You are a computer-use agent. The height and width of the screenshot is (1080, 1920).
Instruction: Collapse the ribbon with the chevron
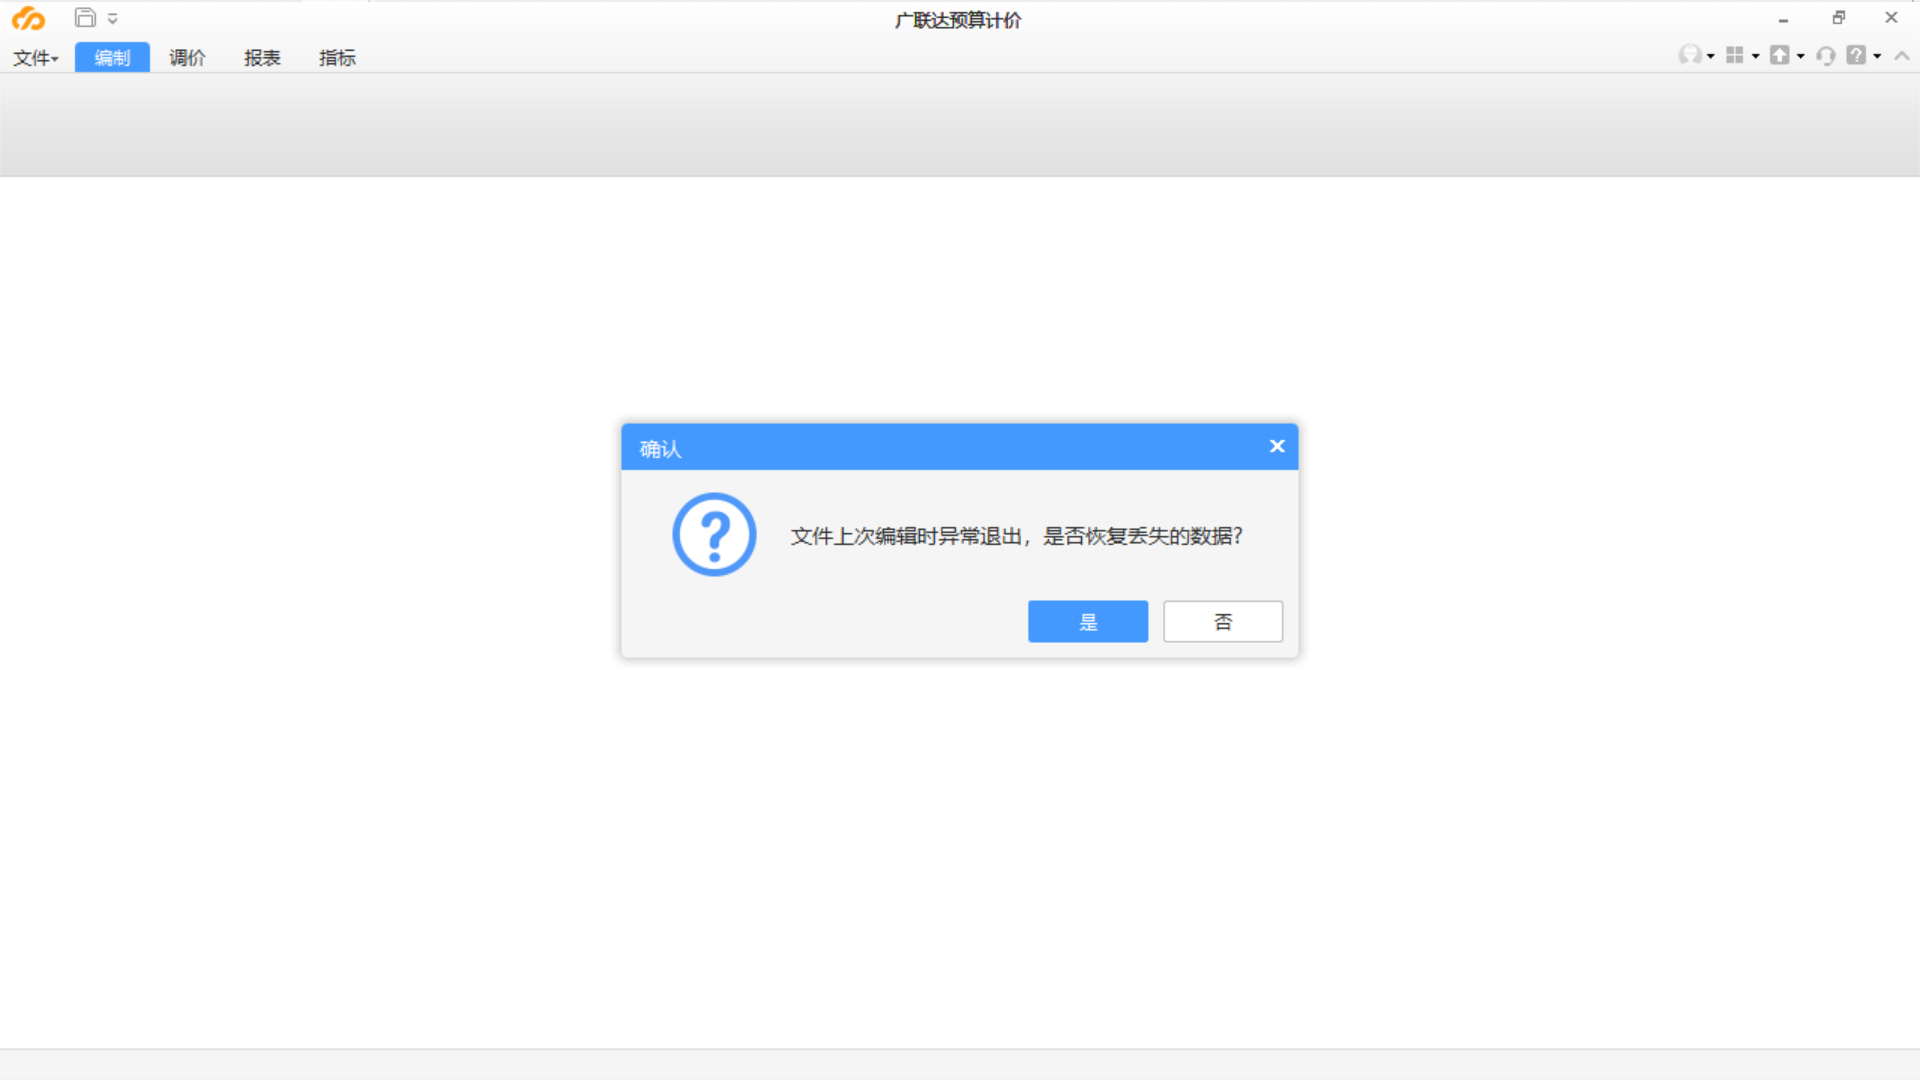click(x=1902, y=57)
